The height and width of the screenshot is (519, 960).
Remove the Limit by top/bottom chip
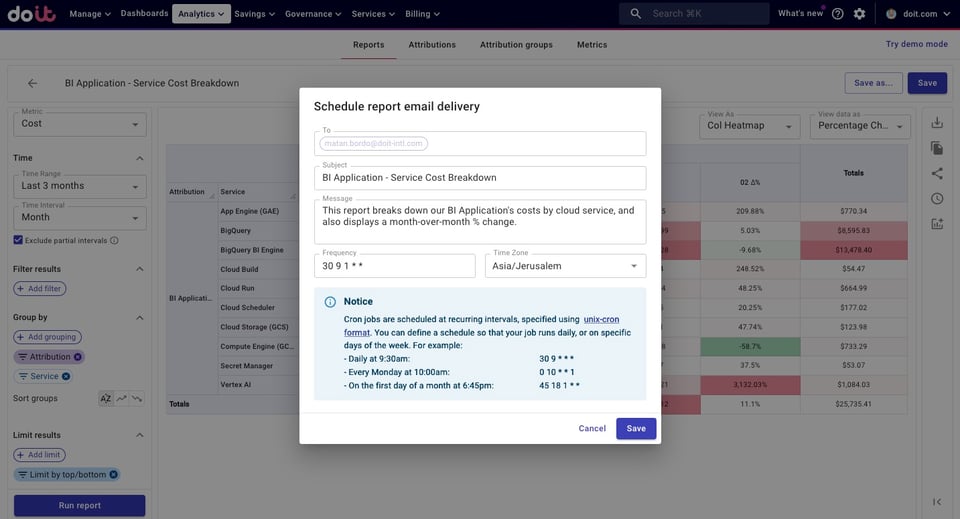tap(113, 474)
